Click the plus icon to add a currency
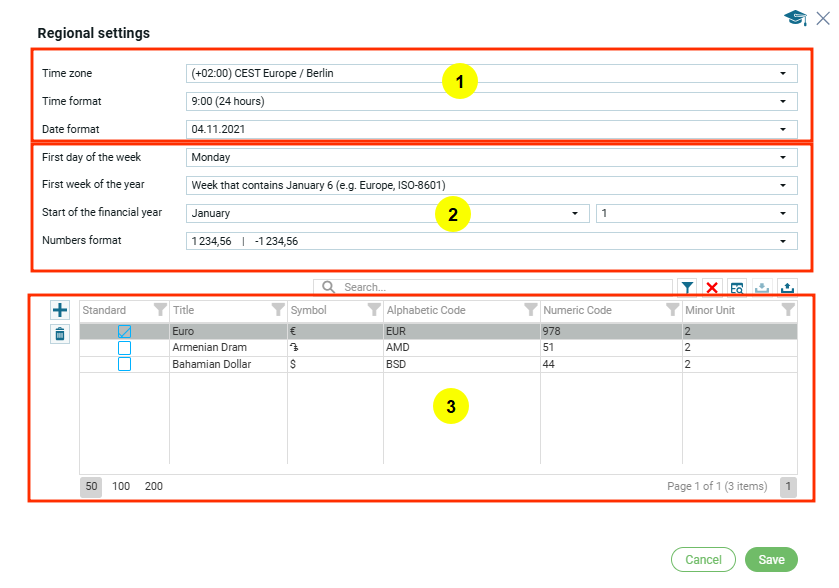 60,311
